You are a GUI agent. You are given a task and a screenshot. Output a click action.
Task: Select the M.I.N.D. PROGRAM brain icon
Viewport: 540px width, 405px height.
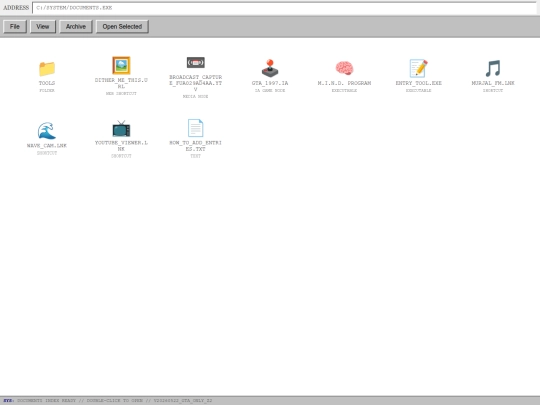coord(344,68)
